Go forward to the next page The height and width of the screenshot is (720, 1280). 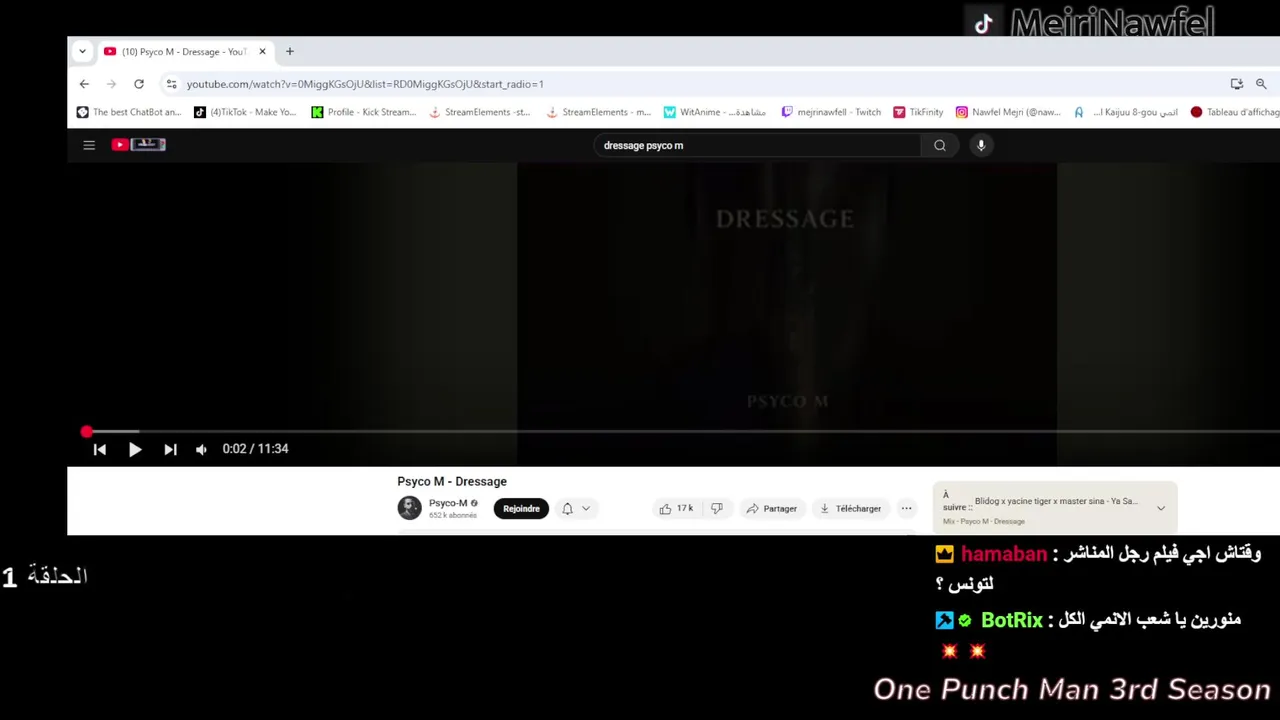(111, 84)
